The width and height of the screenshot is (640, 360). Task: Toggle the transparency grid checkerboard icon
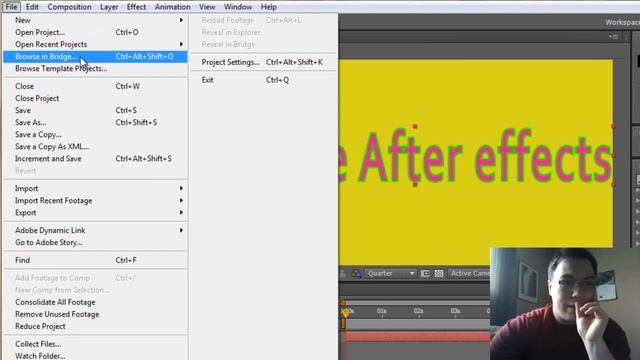pos(439,273)
